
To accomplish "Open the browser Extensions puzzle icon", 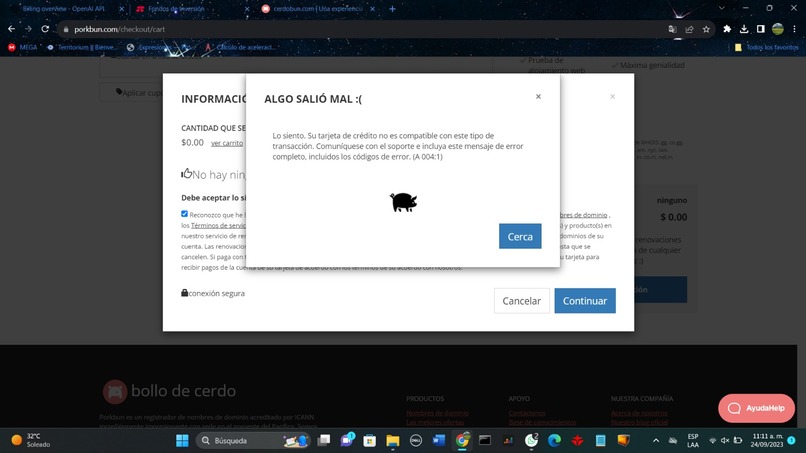I will (x=727, y=29).
